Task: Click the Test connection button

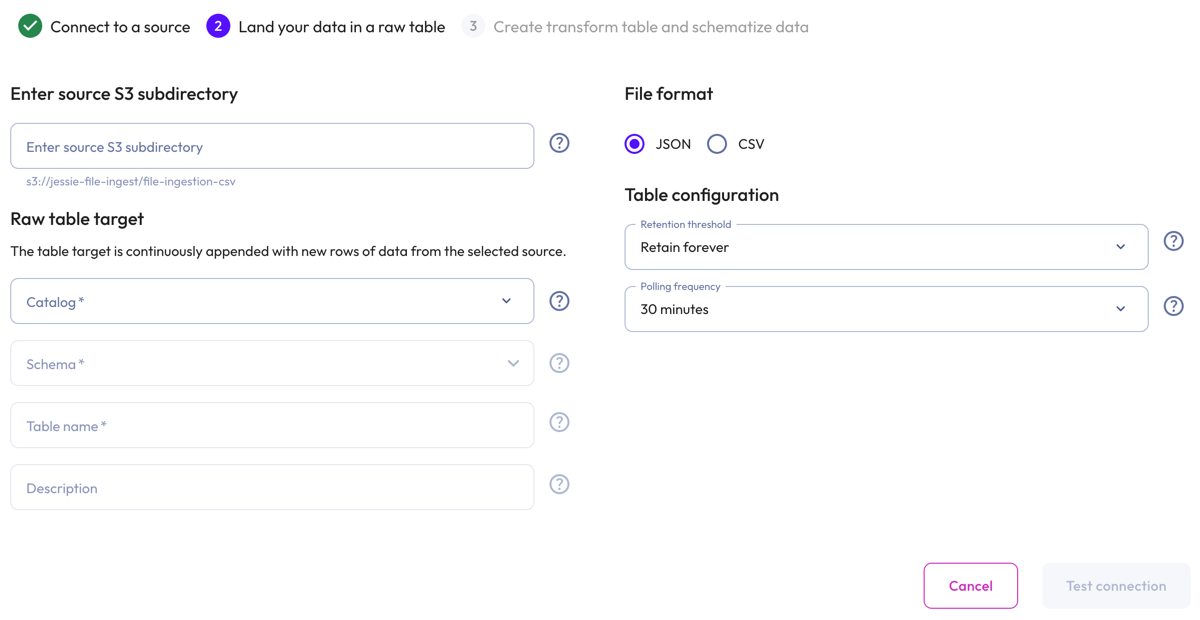Action: 1115,585
